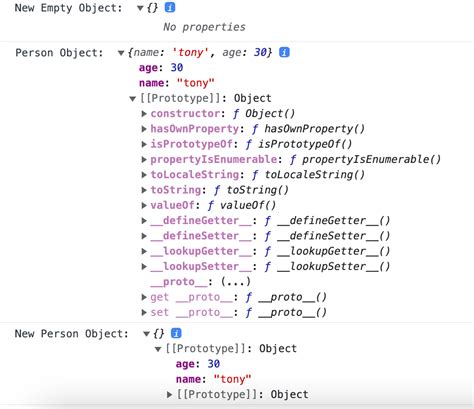This screenshot has height=409, width=474.
Task: Select 'No properties' text
Action: point(204,27)
